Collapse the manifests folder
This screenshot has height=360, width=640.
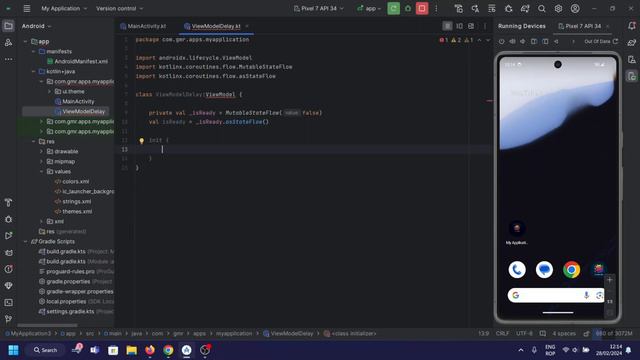click(33, 51)
